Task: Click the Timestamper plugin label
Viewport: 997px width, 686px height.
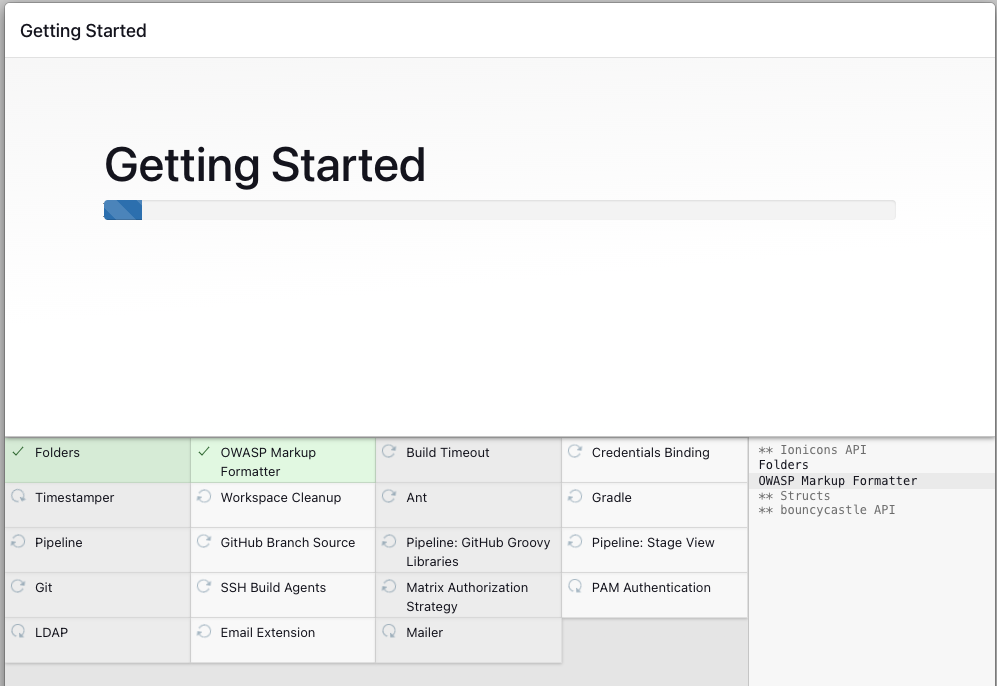Action: [74, 498]
